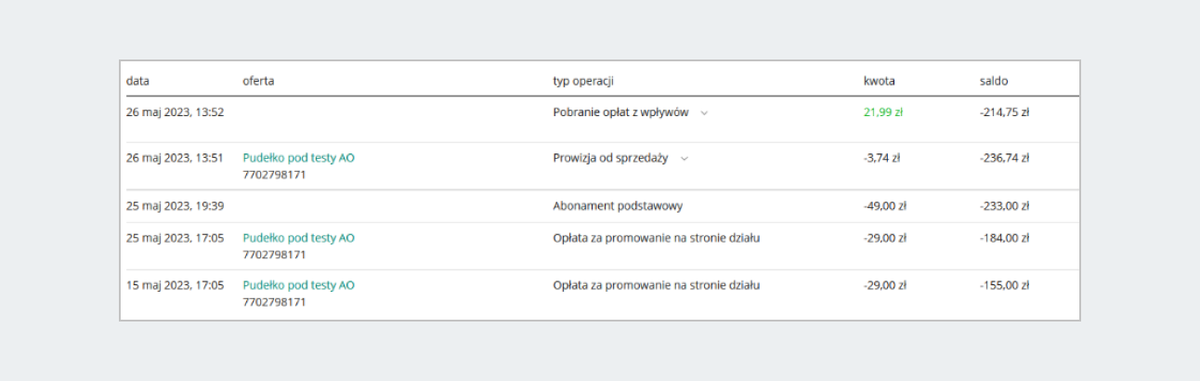Click the oferta column header

point(258,80)
